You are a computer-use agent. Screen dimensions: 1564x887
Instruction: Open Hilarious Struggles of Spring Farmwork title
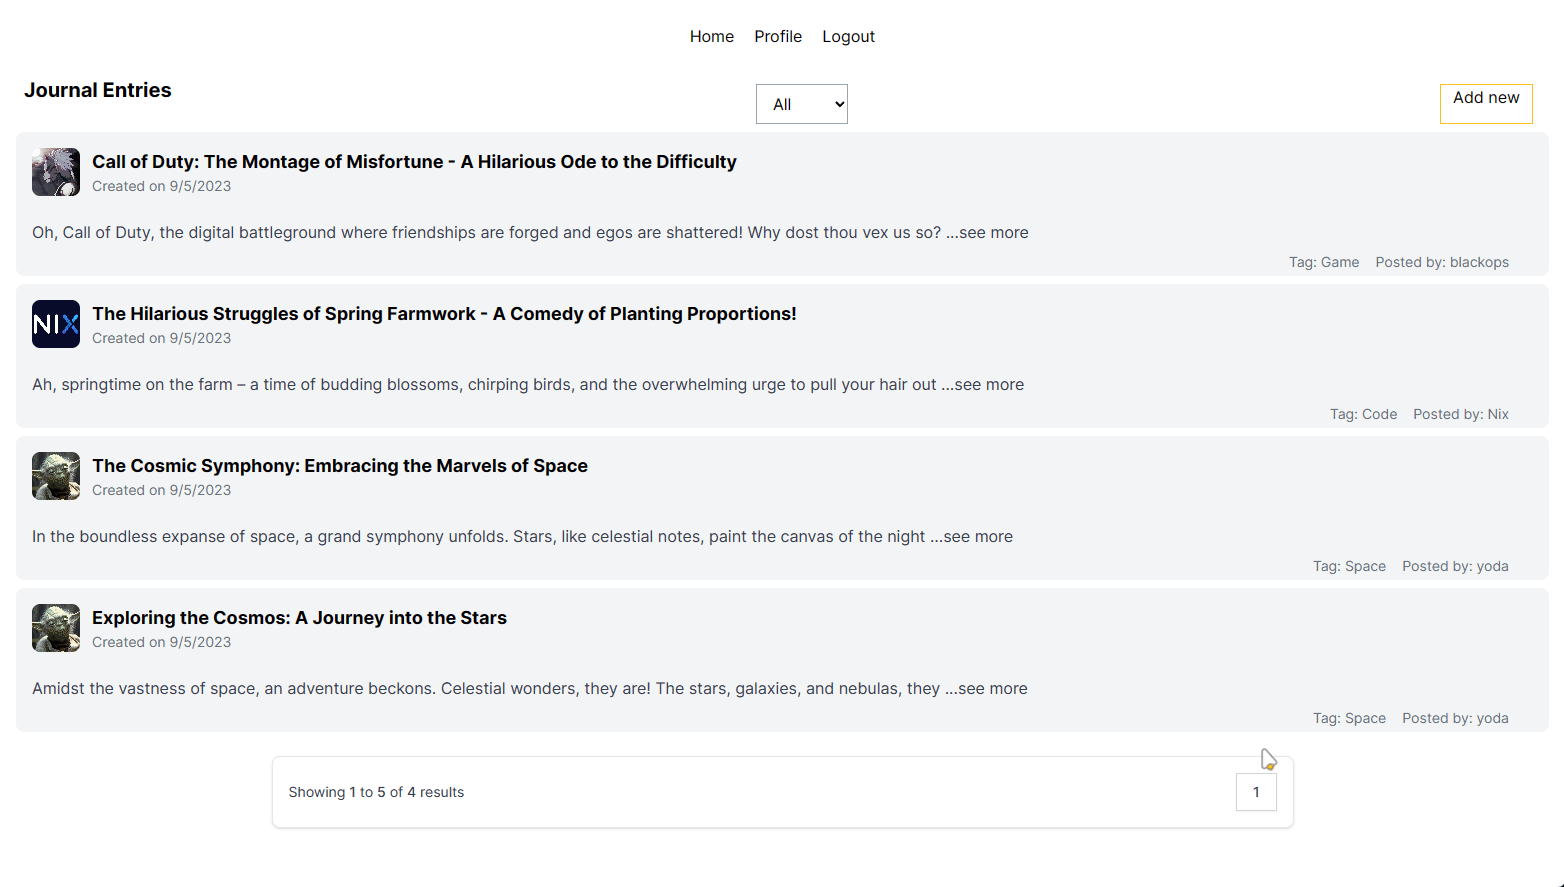click(x=444, y=314)
